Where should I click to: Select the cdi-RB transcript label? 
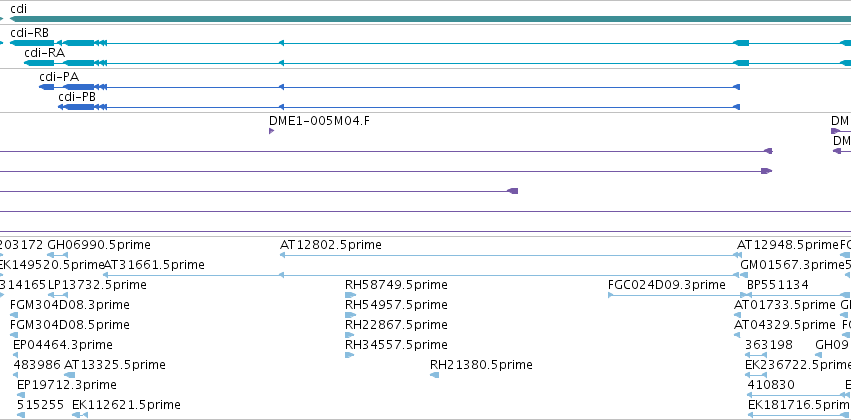pyautogui.click(x=29, y=33)
